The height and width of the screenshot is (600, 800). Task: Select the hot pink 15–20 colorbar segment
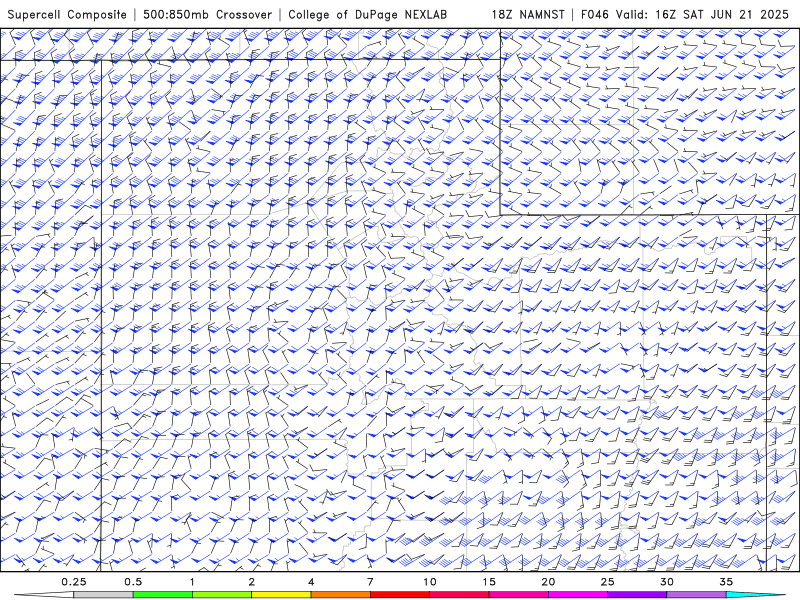(518, 595)
